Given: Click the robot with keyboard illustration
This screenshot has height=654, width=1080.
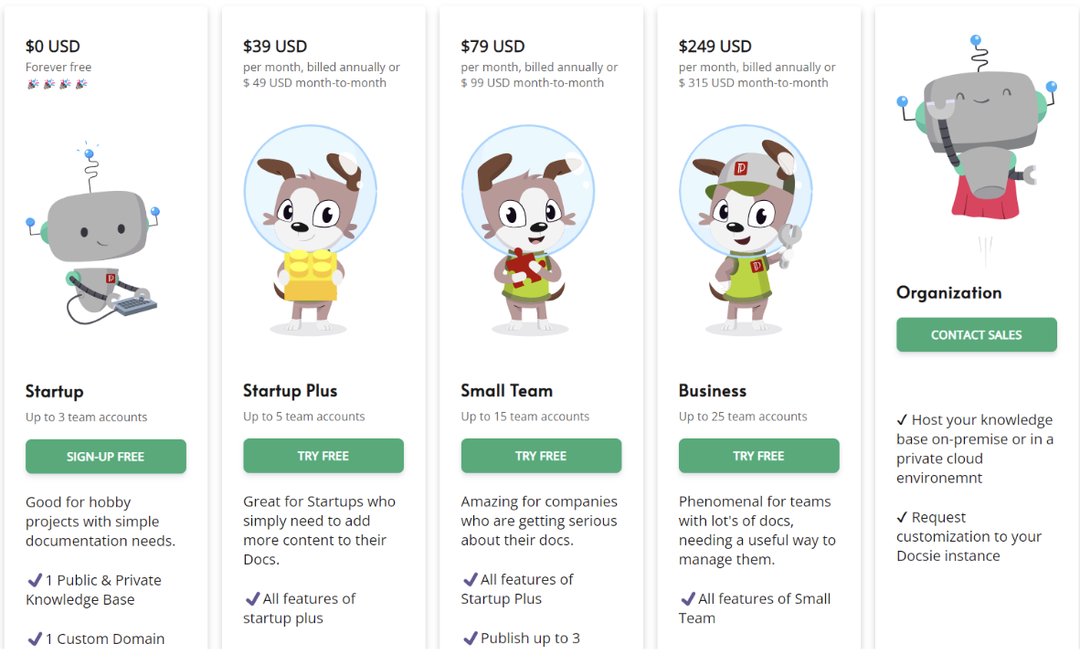Looking at the screenshot, I should coord(93,234).
